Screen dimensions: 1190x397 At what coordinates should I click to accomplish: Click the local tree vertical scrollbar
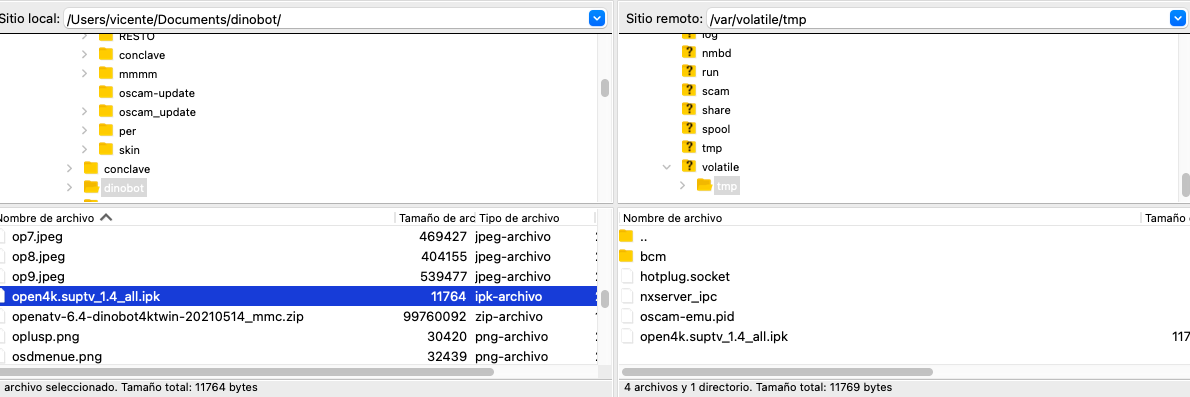(x=605, y=88)
